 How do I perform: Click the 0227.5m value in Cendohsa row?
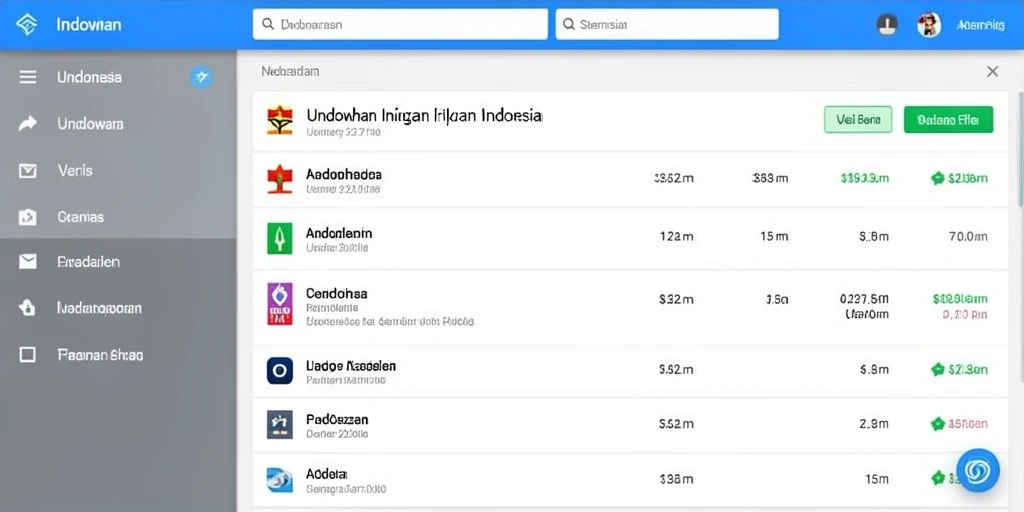tap(864, 299)
